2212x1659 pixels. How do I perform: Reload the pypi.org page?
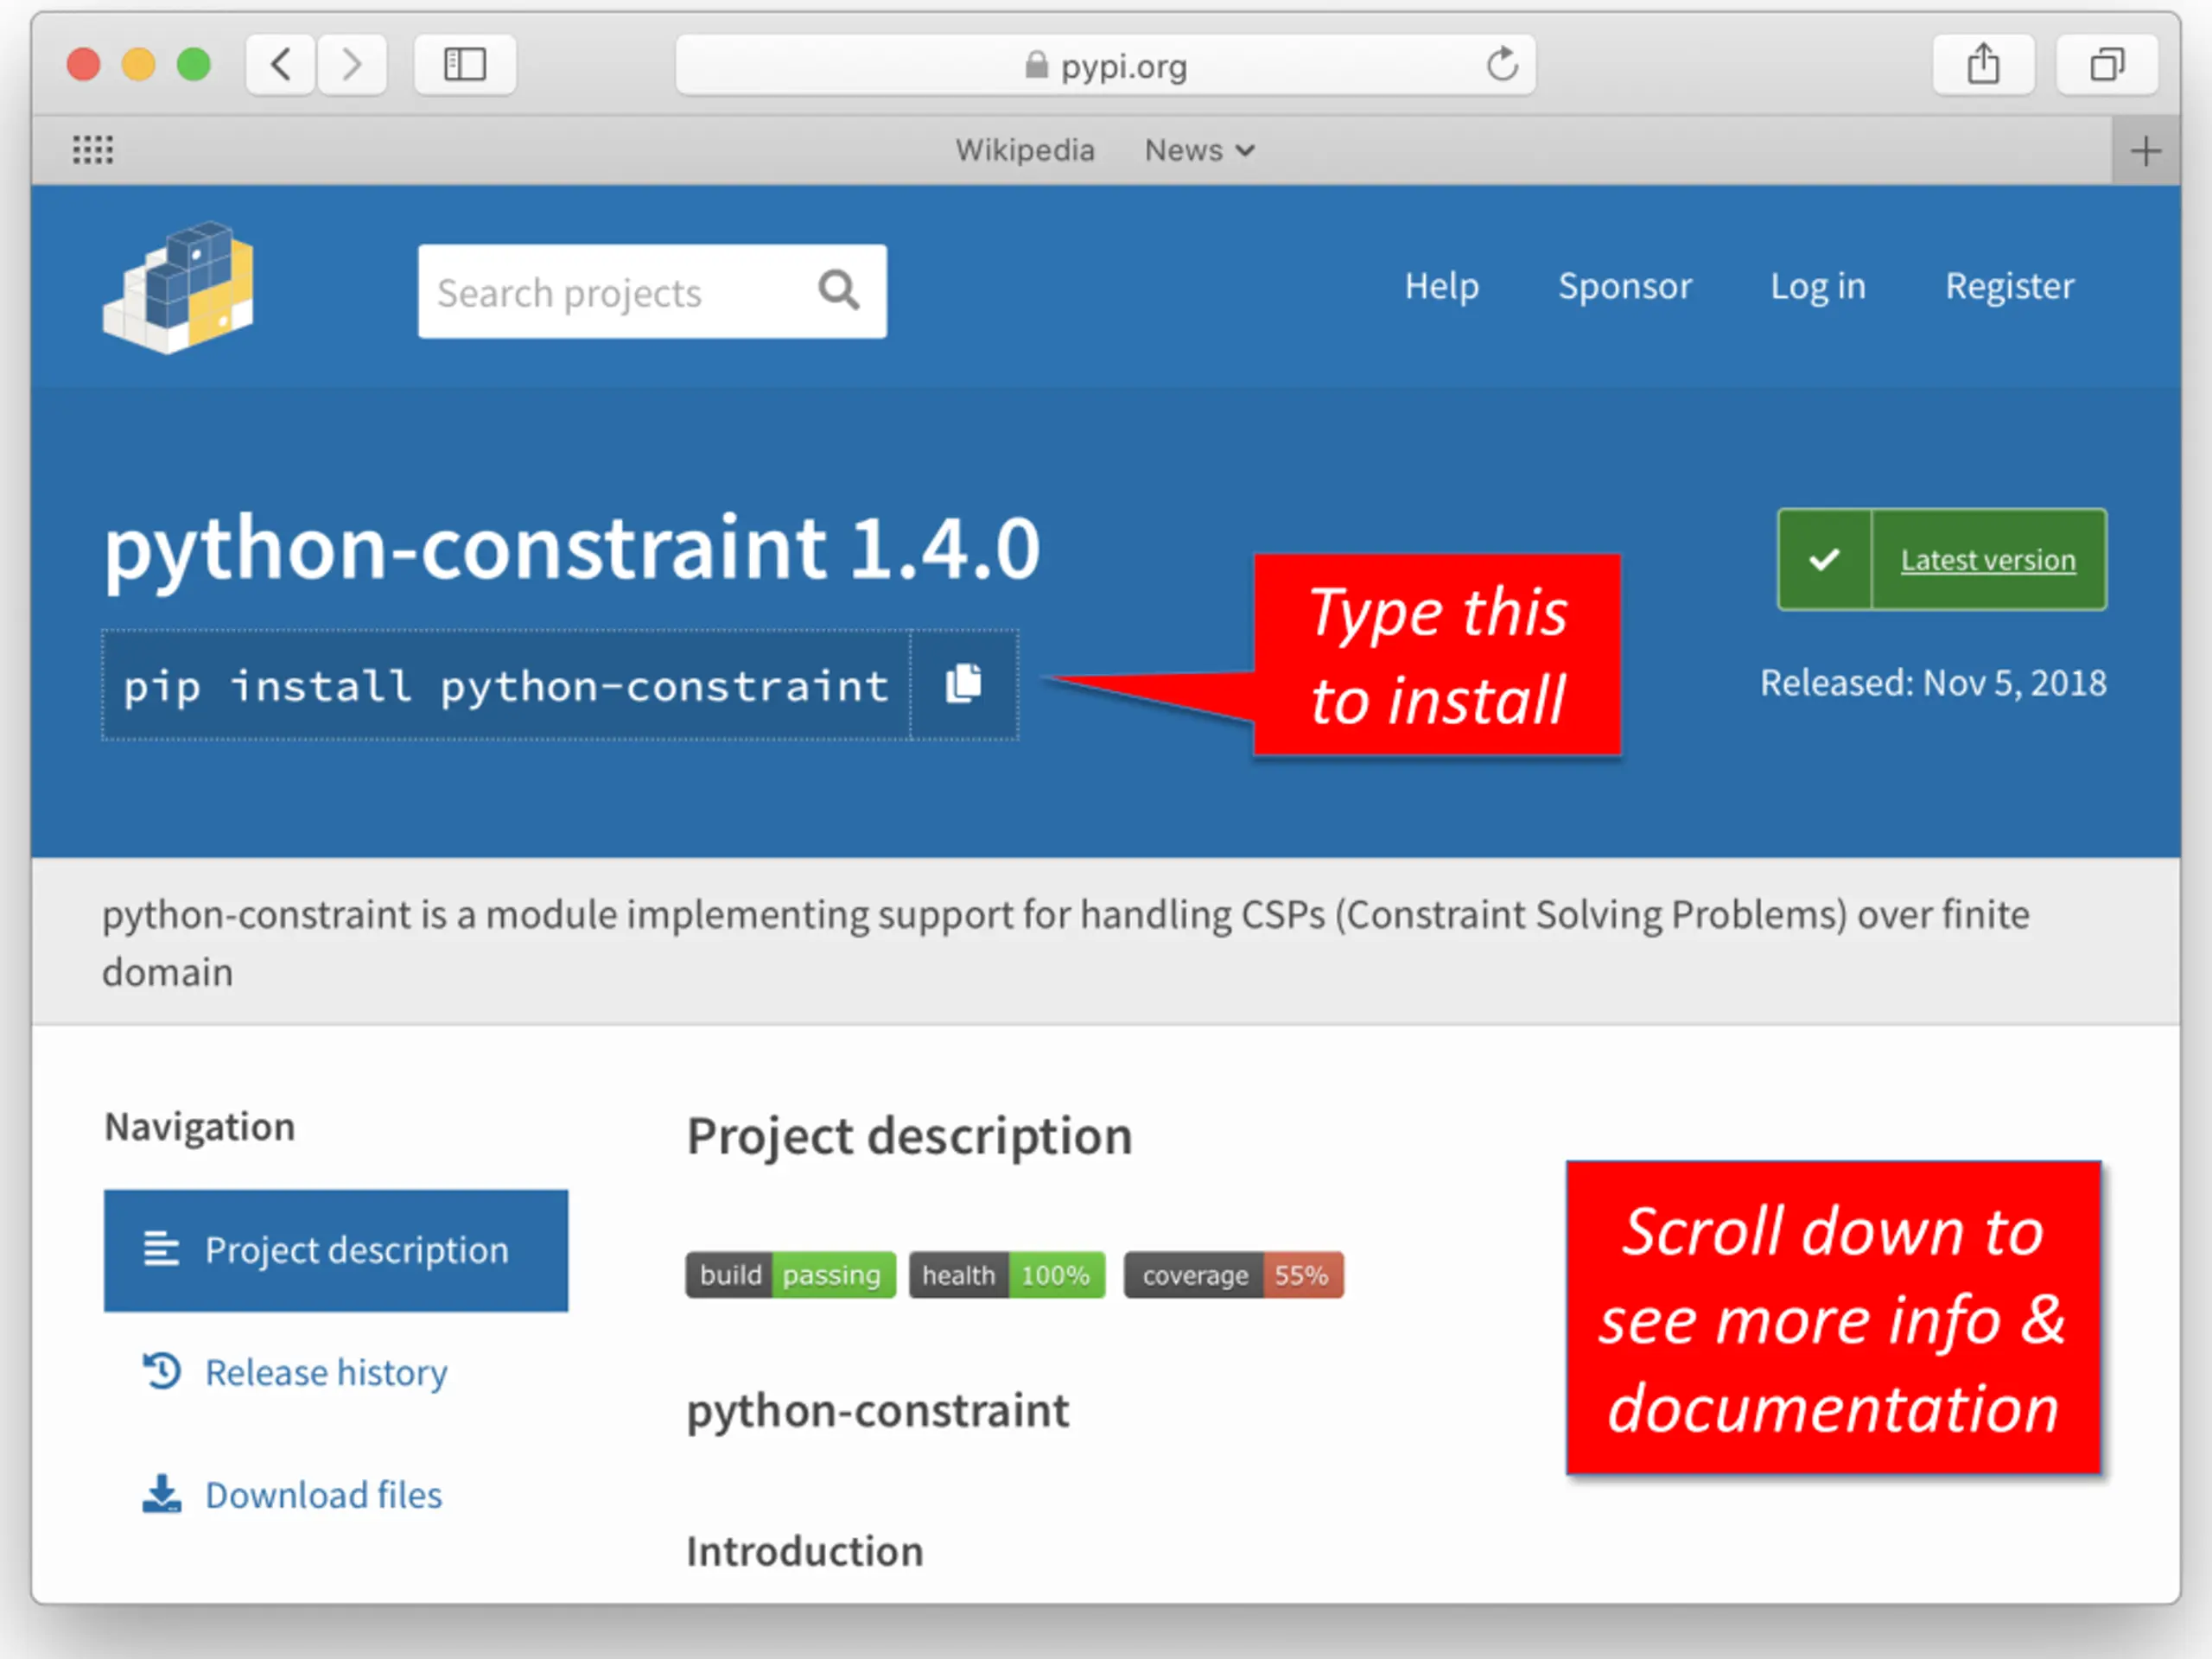click(x=1501, y=65)
